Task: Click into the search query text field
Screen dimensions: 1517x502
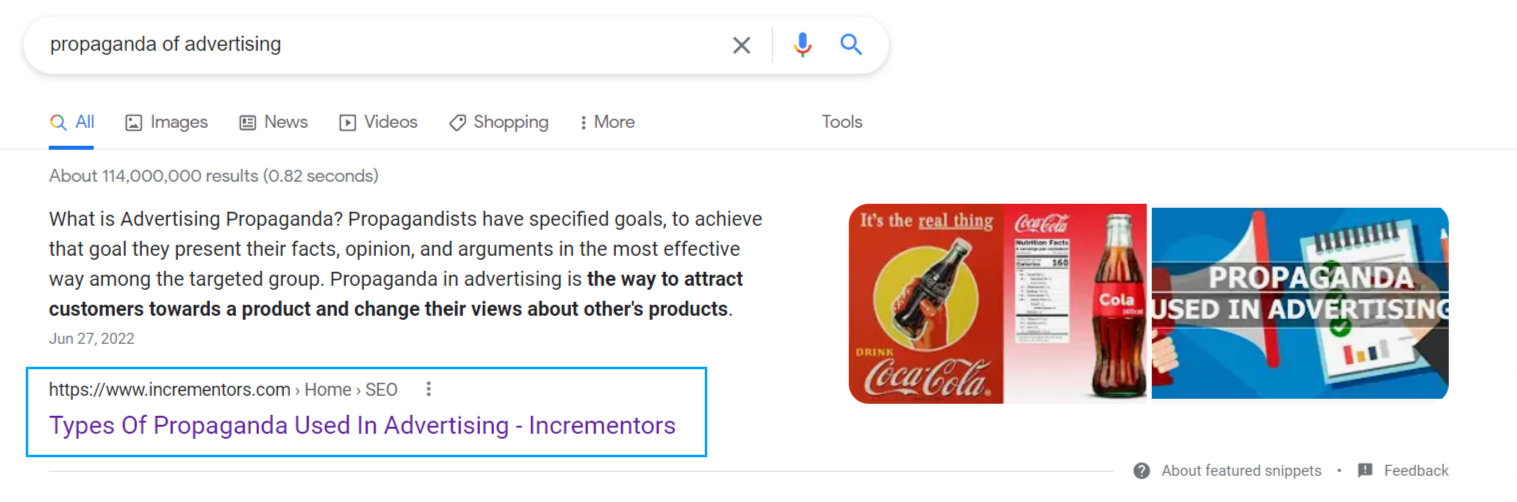Action: (380, 45)
